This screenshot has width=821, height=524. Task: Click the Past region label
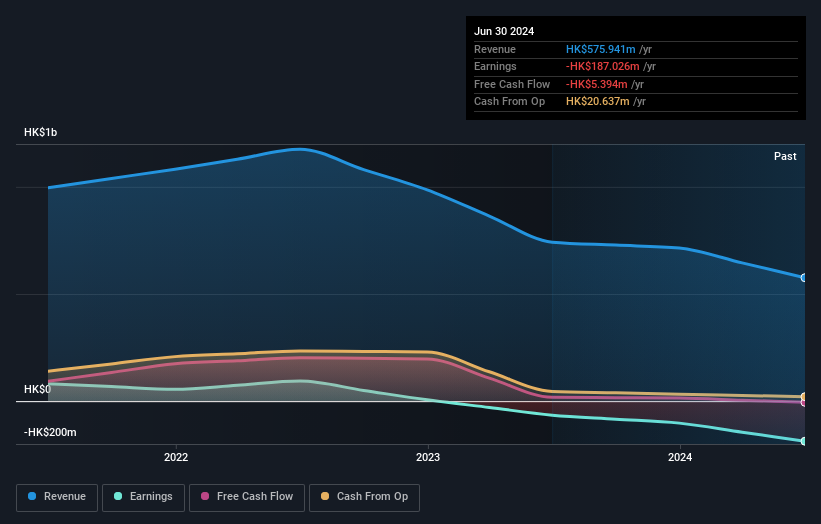785,157
